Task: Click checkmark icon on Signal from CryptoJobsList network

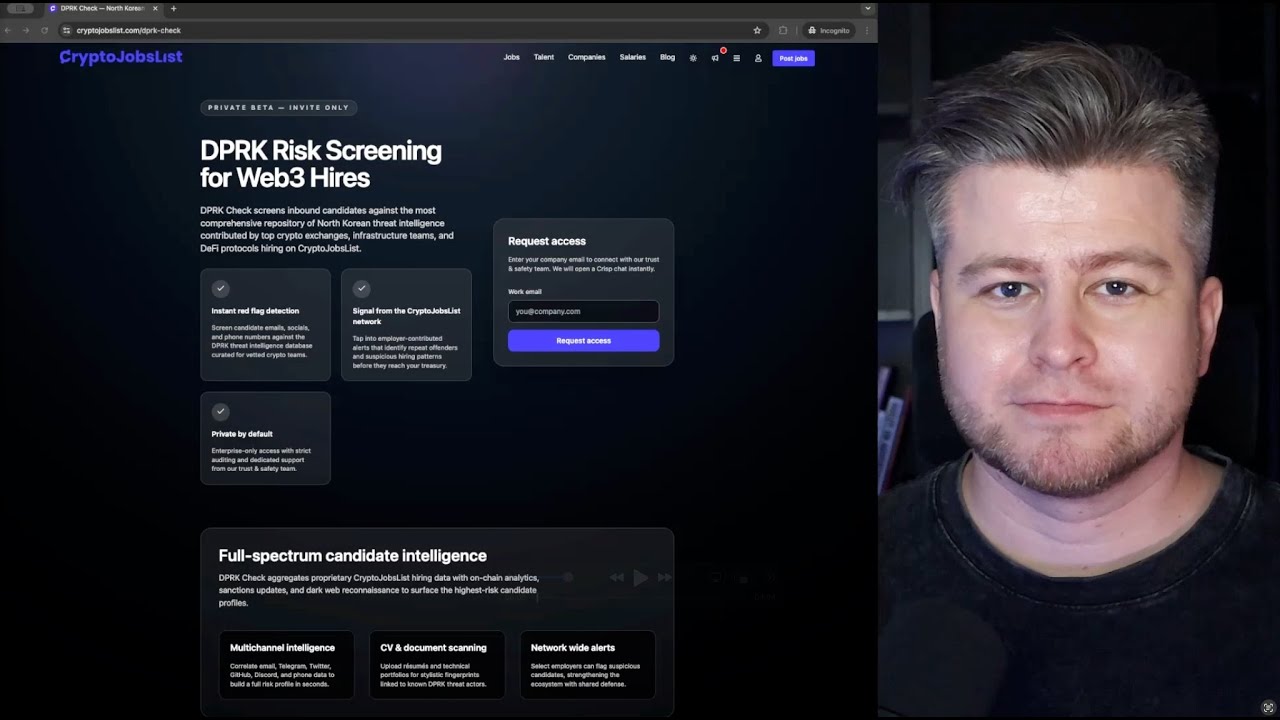Action: (x=362, y=288)
